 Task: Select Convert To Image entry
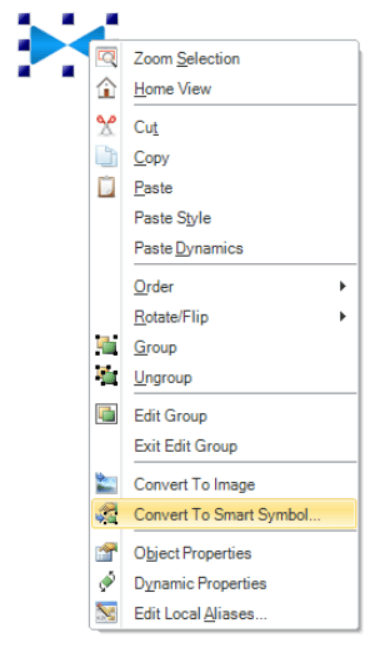click(x=224, y=484)
